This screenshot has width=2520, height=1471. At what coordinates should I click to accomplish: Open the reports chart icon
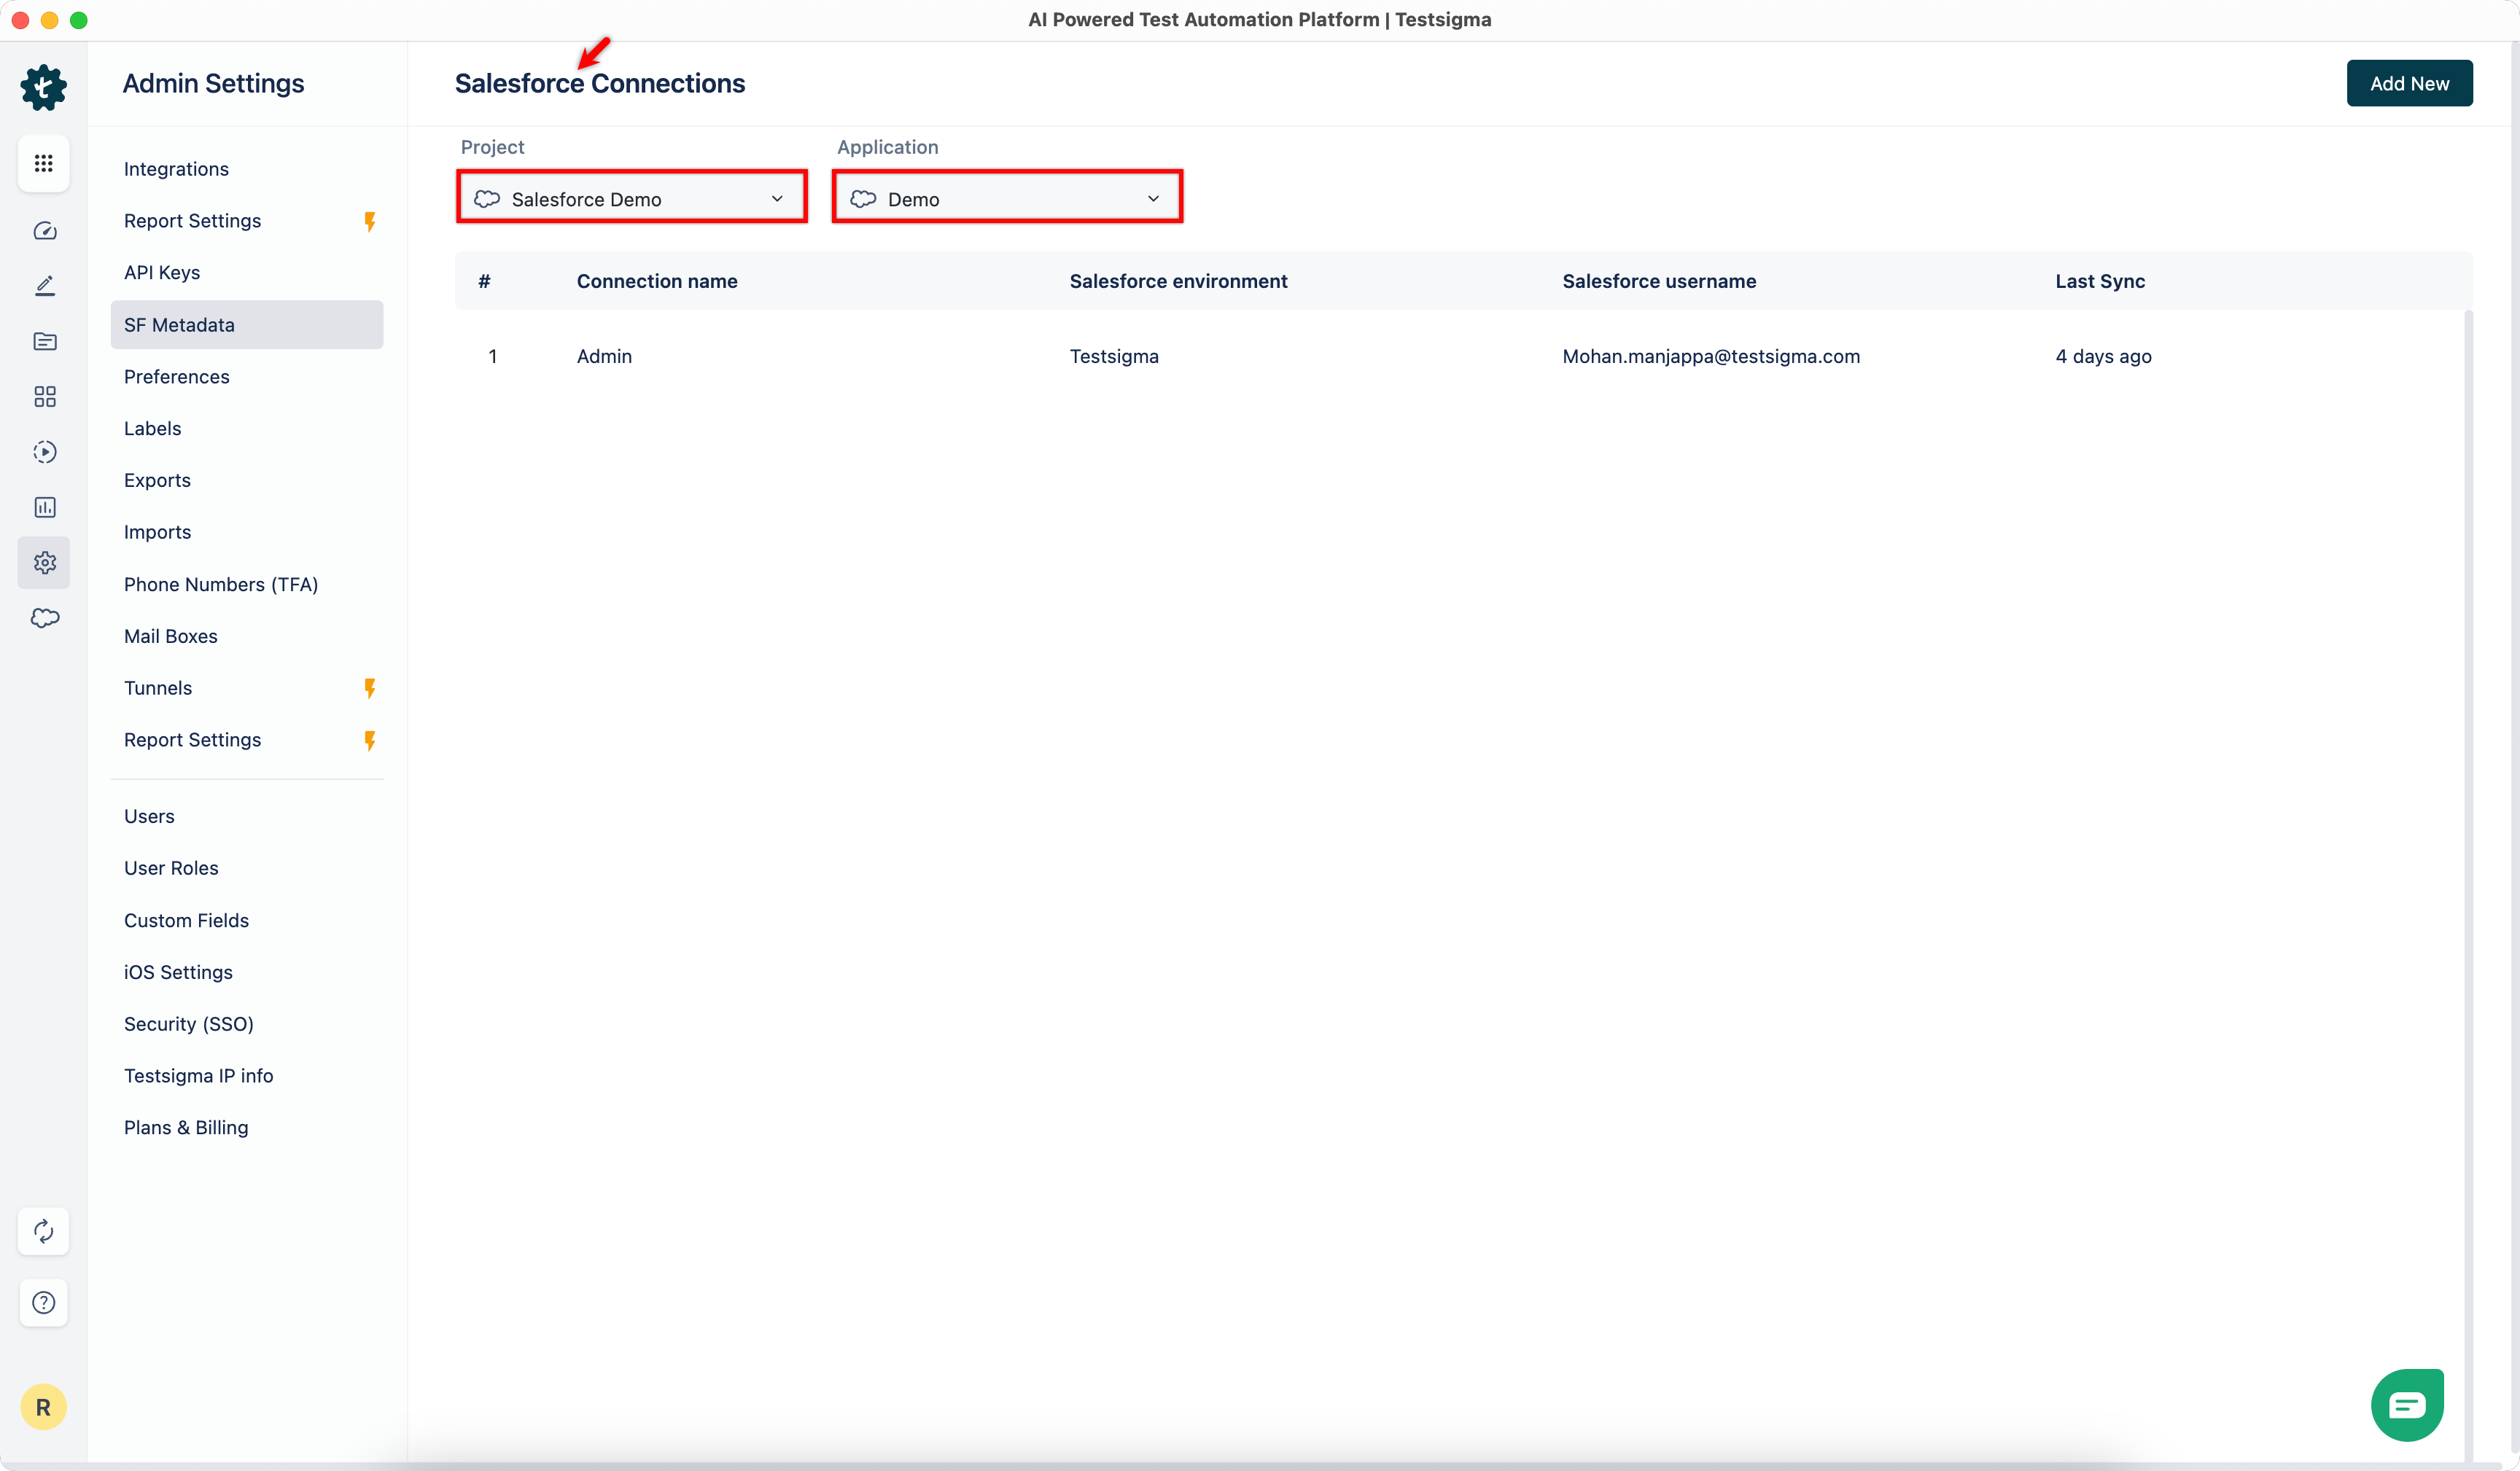(44, 507)
